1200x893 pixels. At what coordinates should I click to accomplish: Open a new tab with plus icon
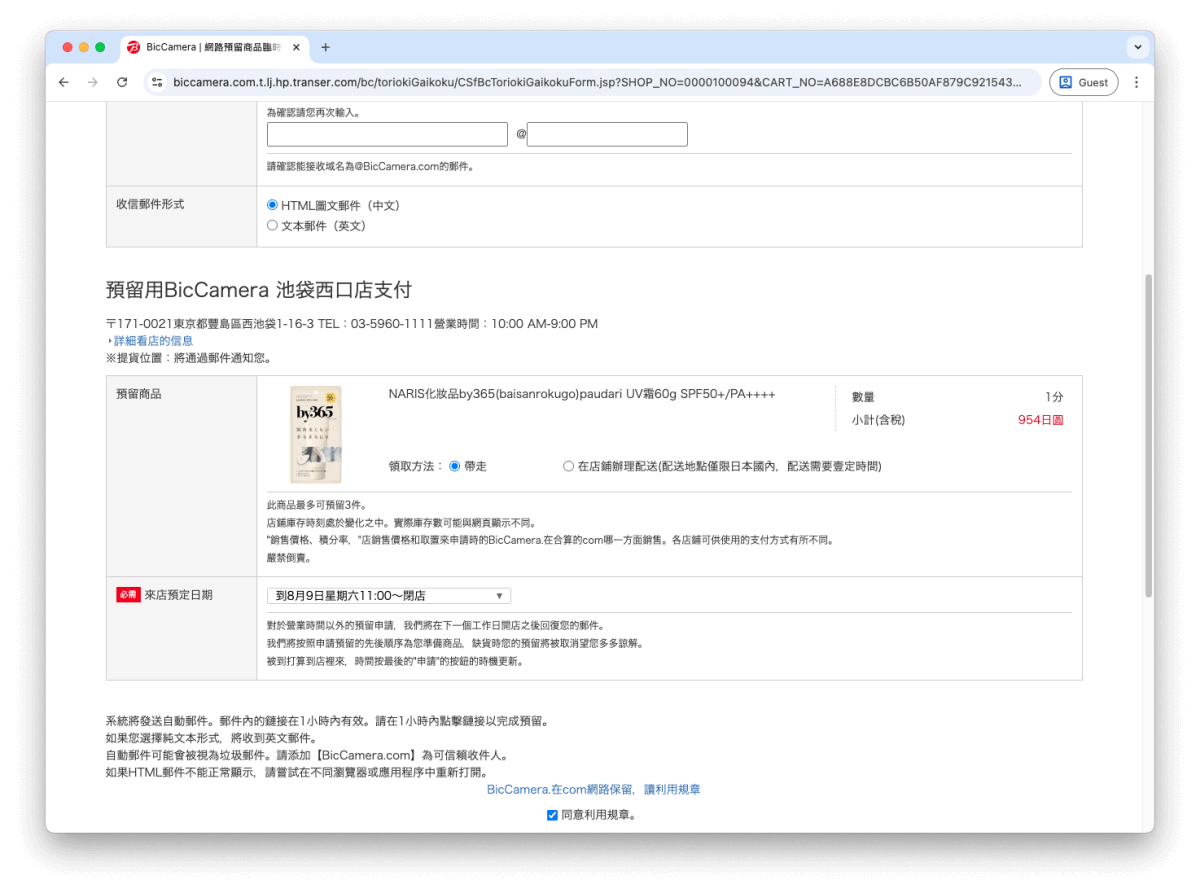325,47
